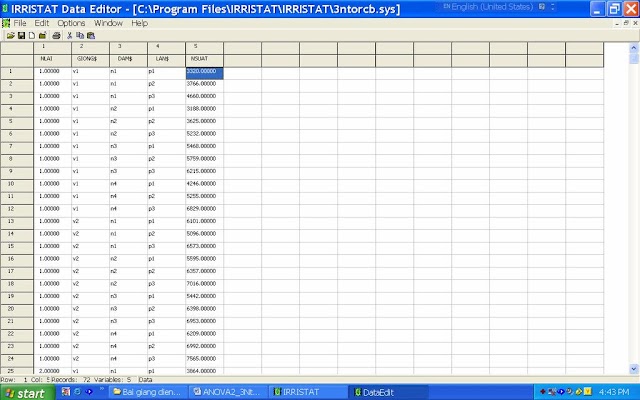The height and width of the screenshot is (400, 640).
Task: Click the LAN$ cell p2 in row 17
Action: coord(166,273)
